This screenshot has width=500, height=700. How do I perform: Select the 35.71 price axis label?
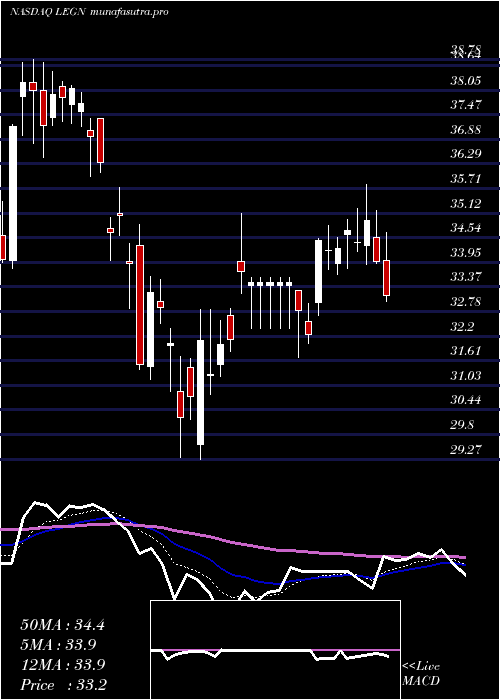[466, 179]
